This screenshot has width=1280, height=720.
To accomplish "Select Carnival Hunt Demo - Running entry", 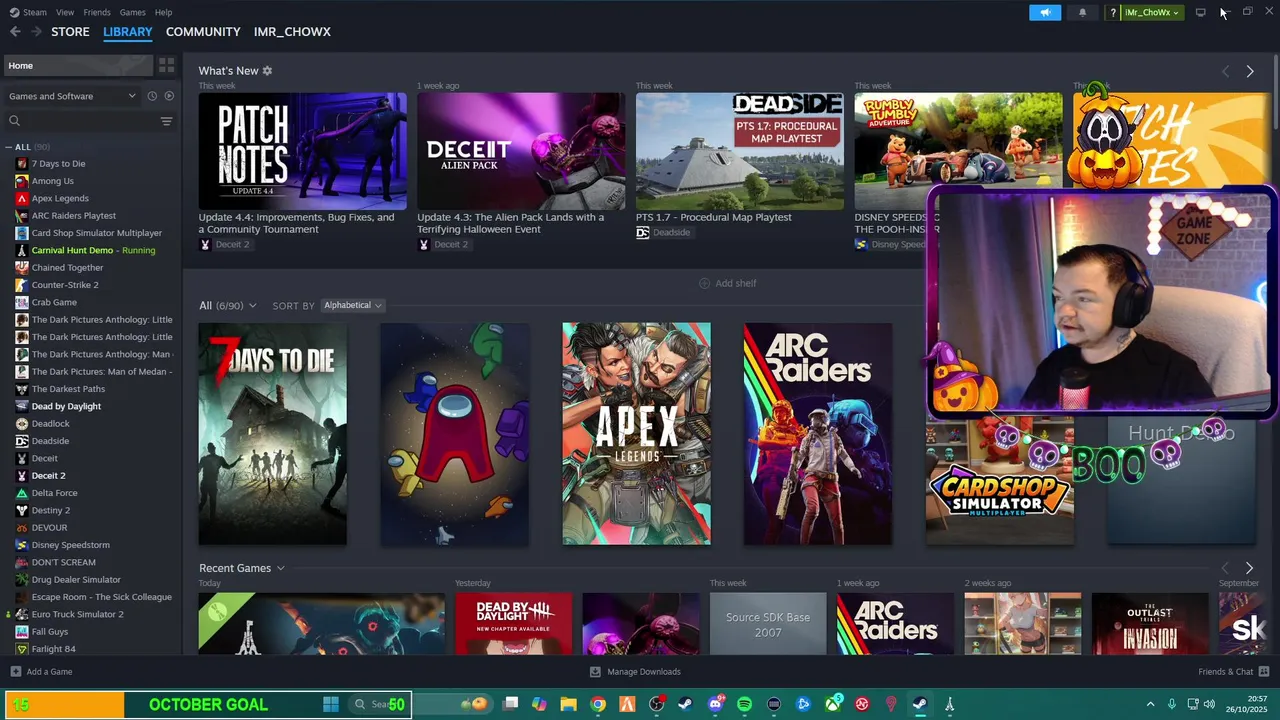I will coord(91,250).
